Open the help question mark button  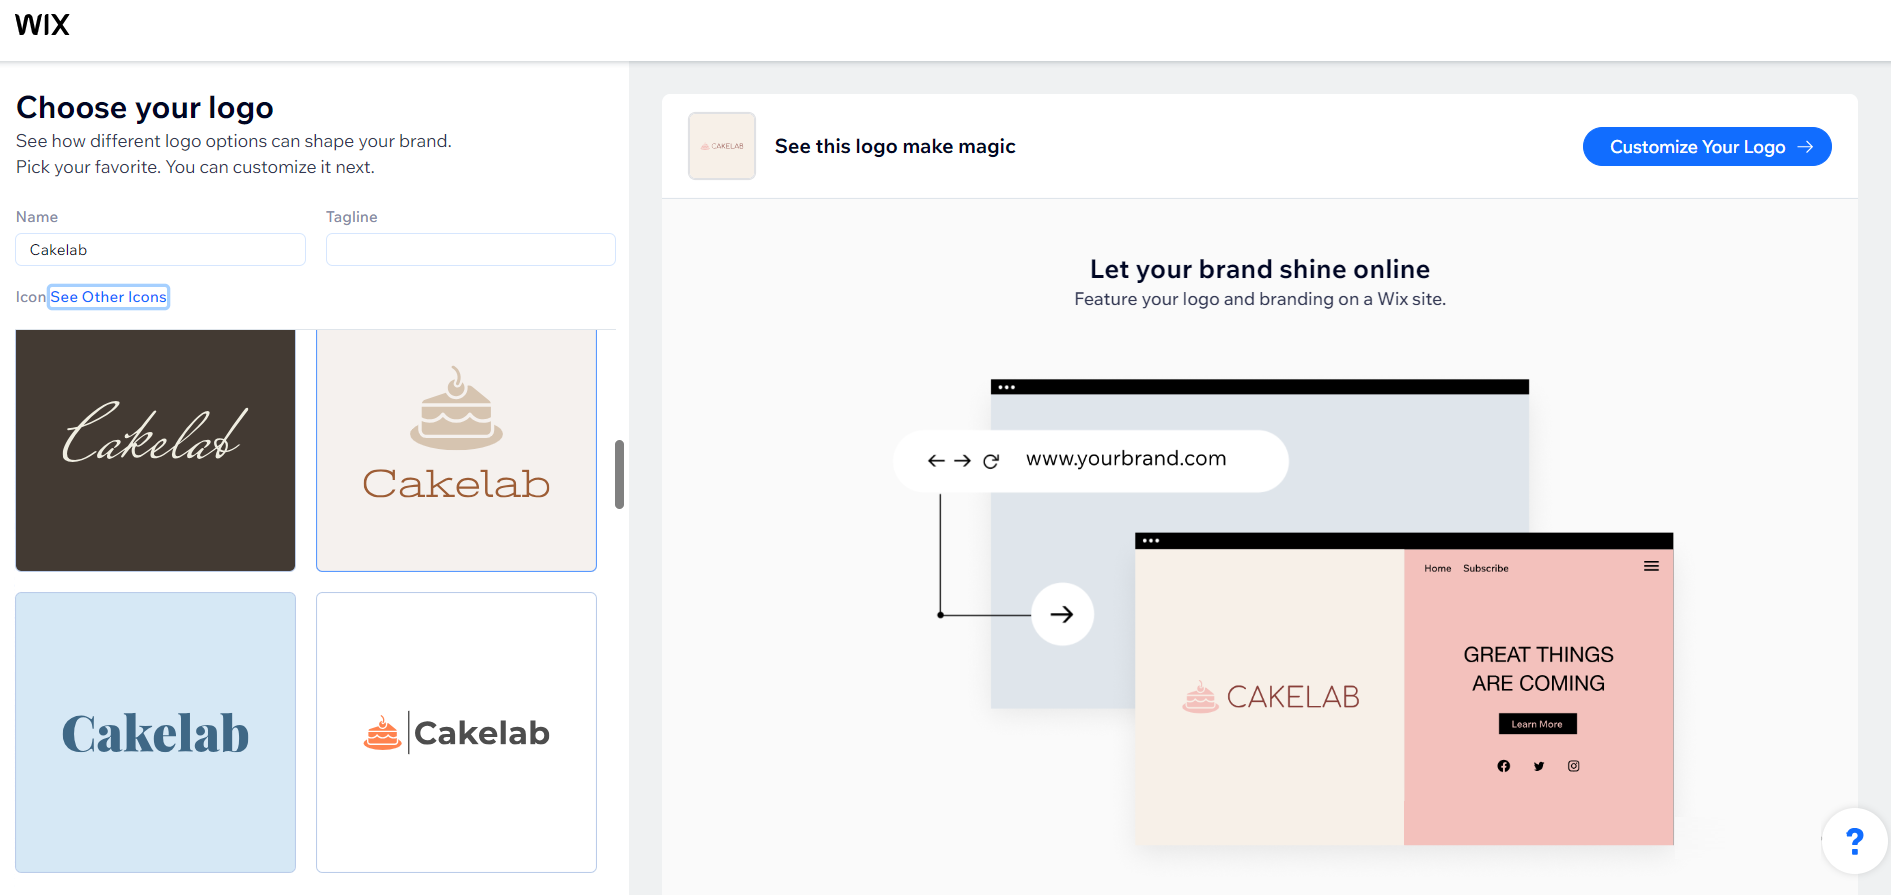1854,841
